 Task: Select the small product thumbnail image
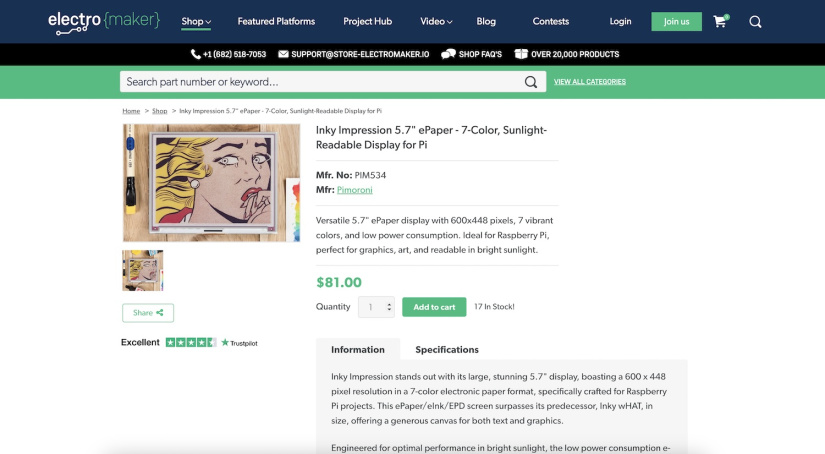pos(142,270)
